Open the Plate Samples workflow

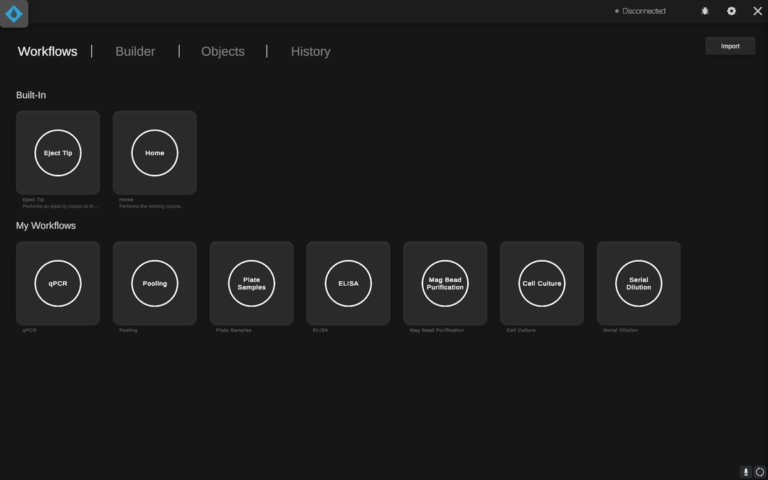coord(252,283)
